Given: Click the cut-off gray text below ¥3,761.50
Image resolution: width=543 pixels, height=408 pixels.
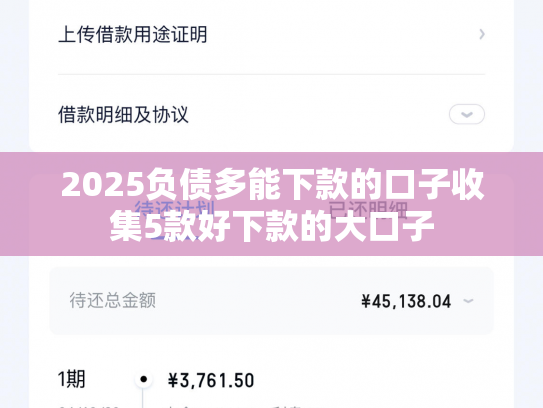Looking at the screenshot, I should tap(179, 406).
